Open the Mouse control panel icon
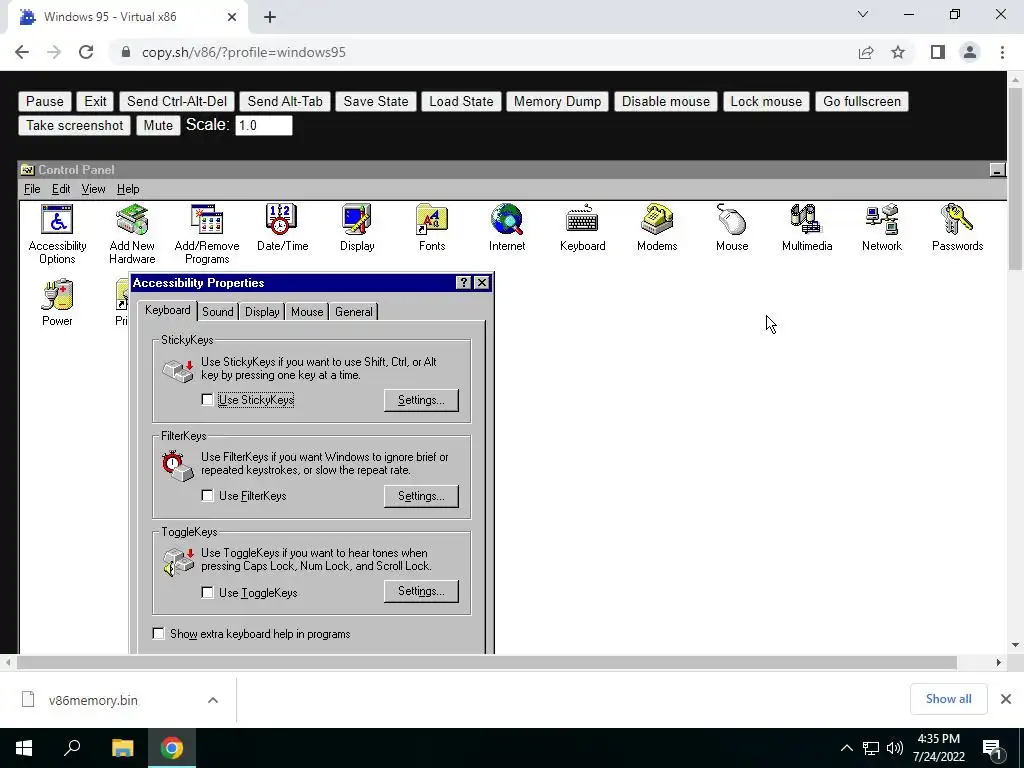Screen dimensions: 1024x768 click(731, 227)
